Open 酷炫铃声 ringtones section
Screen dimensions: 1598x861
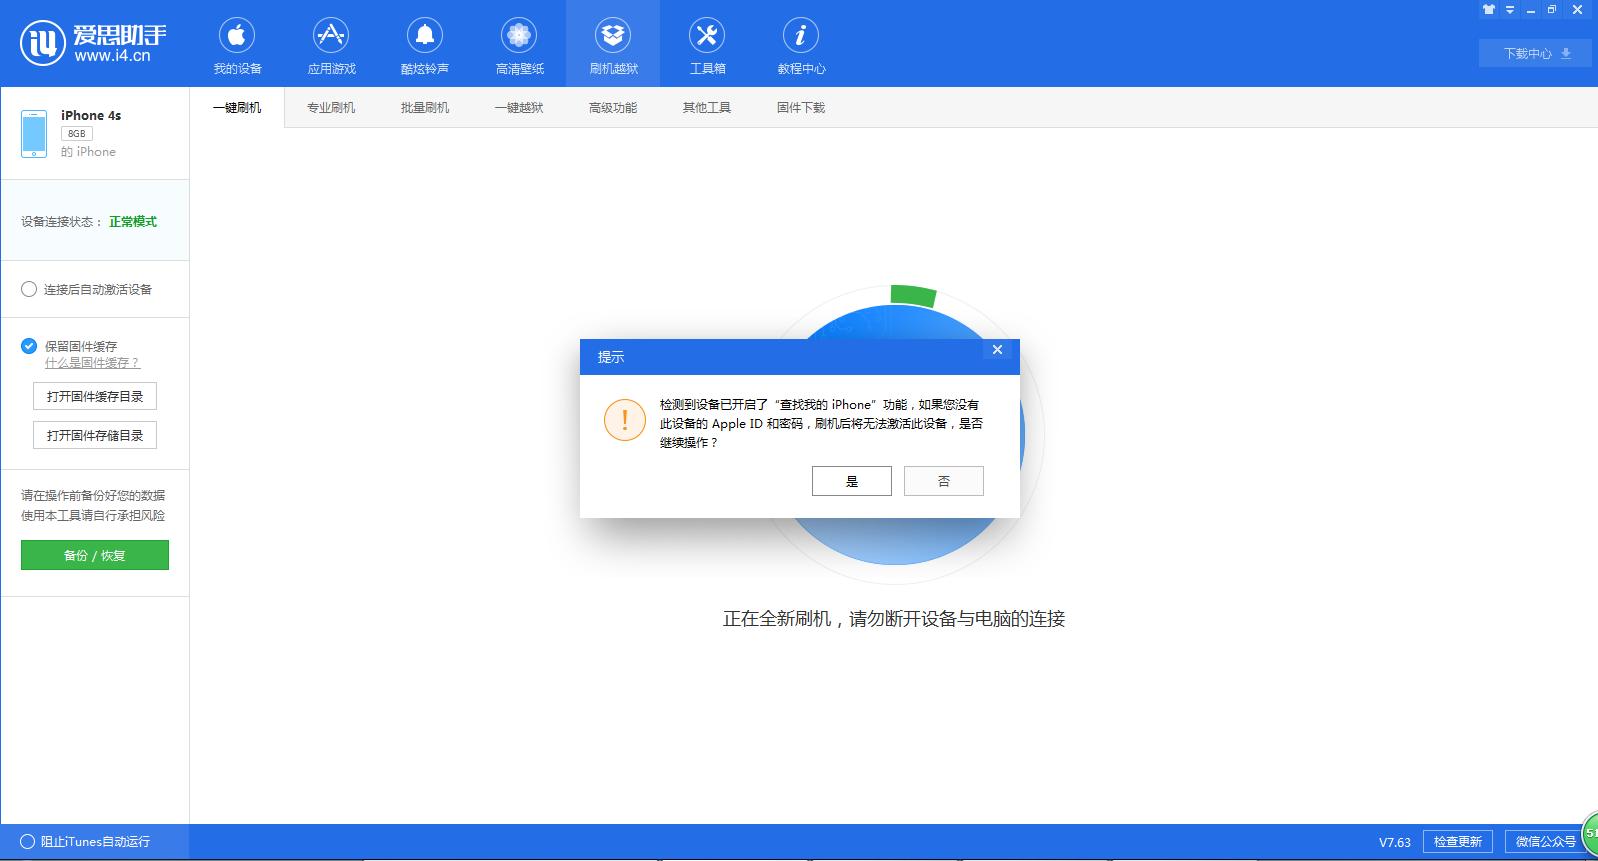425,46
